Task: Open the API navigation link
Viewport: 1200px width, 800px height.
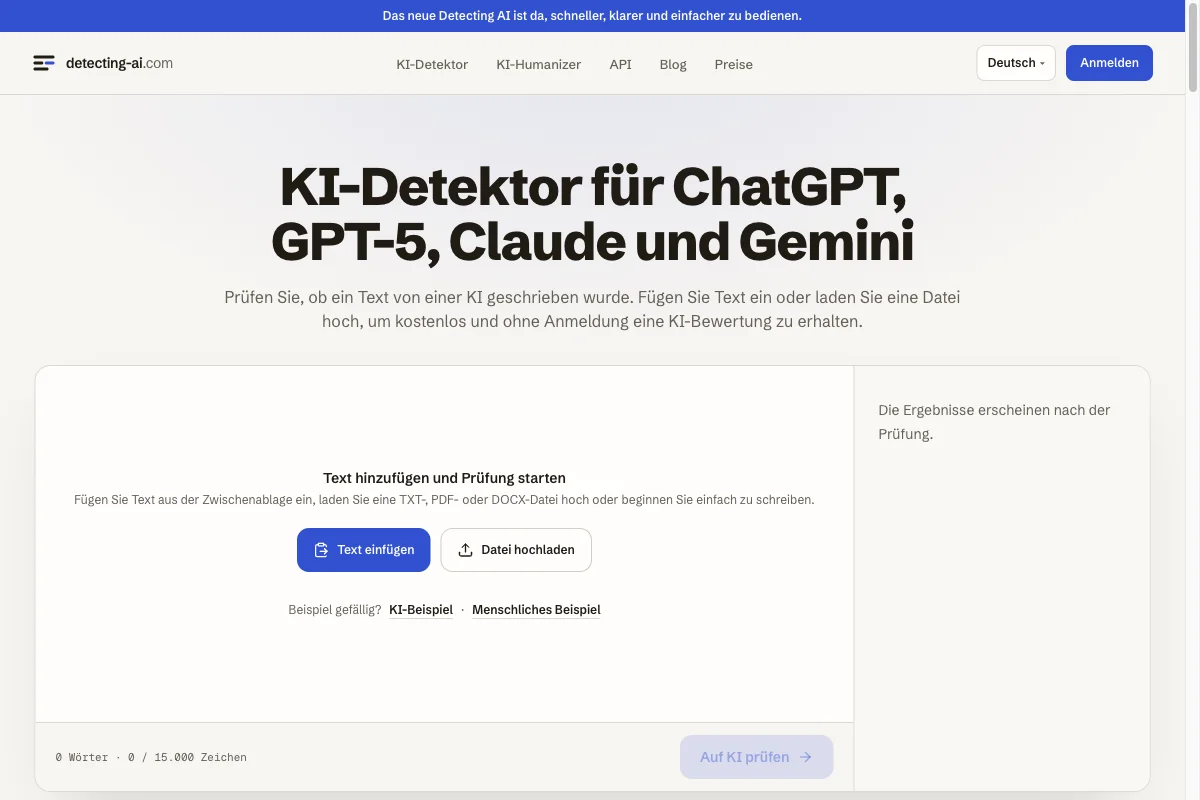Action: (x=620, y=64)
